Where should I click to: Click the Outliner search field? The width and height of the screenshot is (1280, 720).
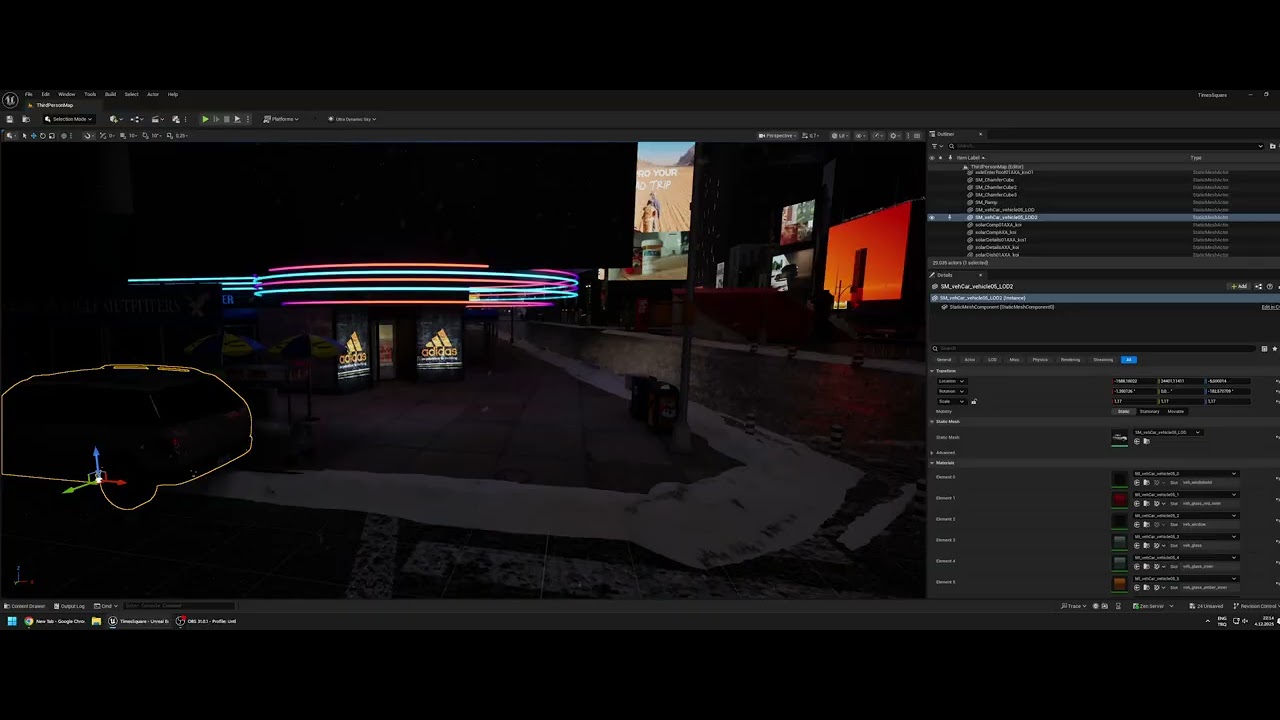click(x=1104, y=146)
